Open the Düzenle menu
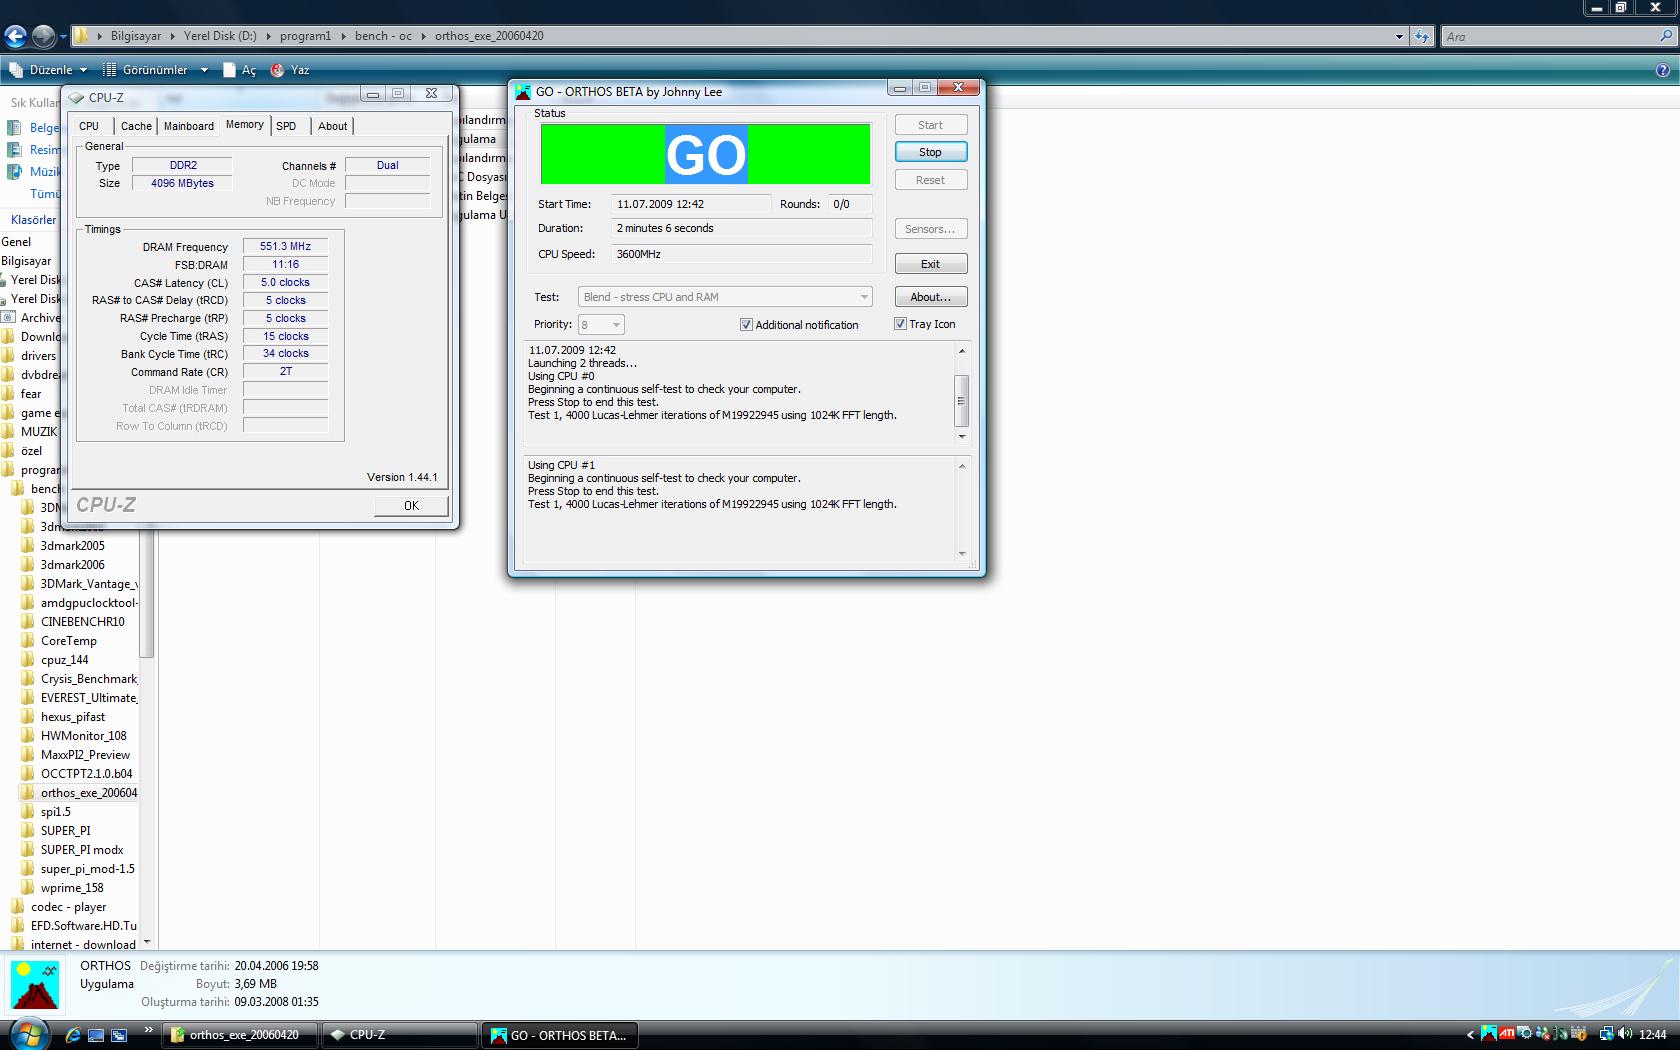 pos(48,70)
